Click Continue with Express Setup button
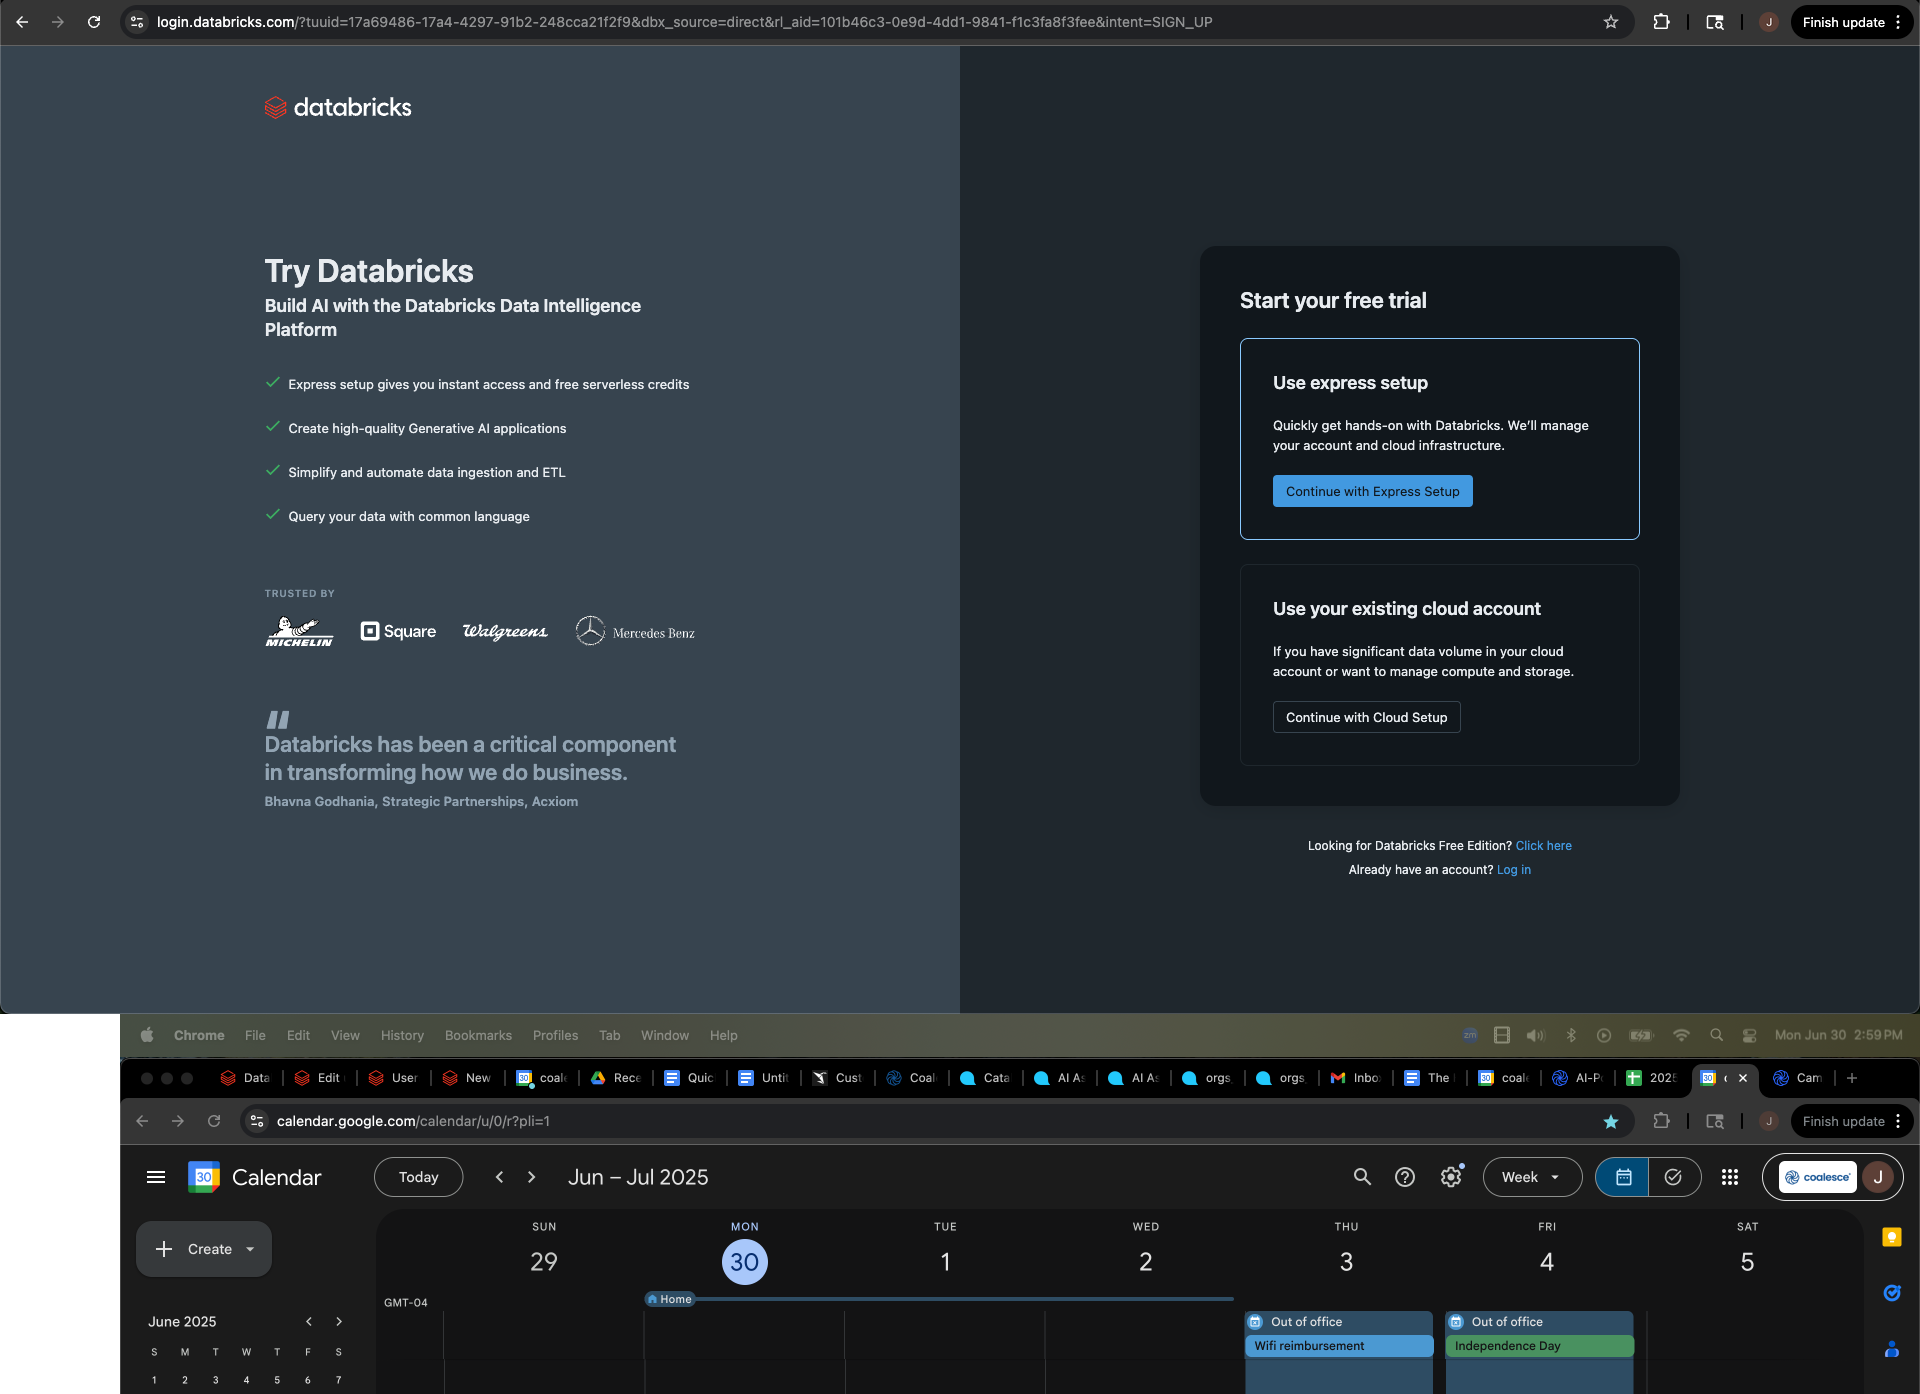This screenshot has width=1920, height=1394. point(1372,491)
